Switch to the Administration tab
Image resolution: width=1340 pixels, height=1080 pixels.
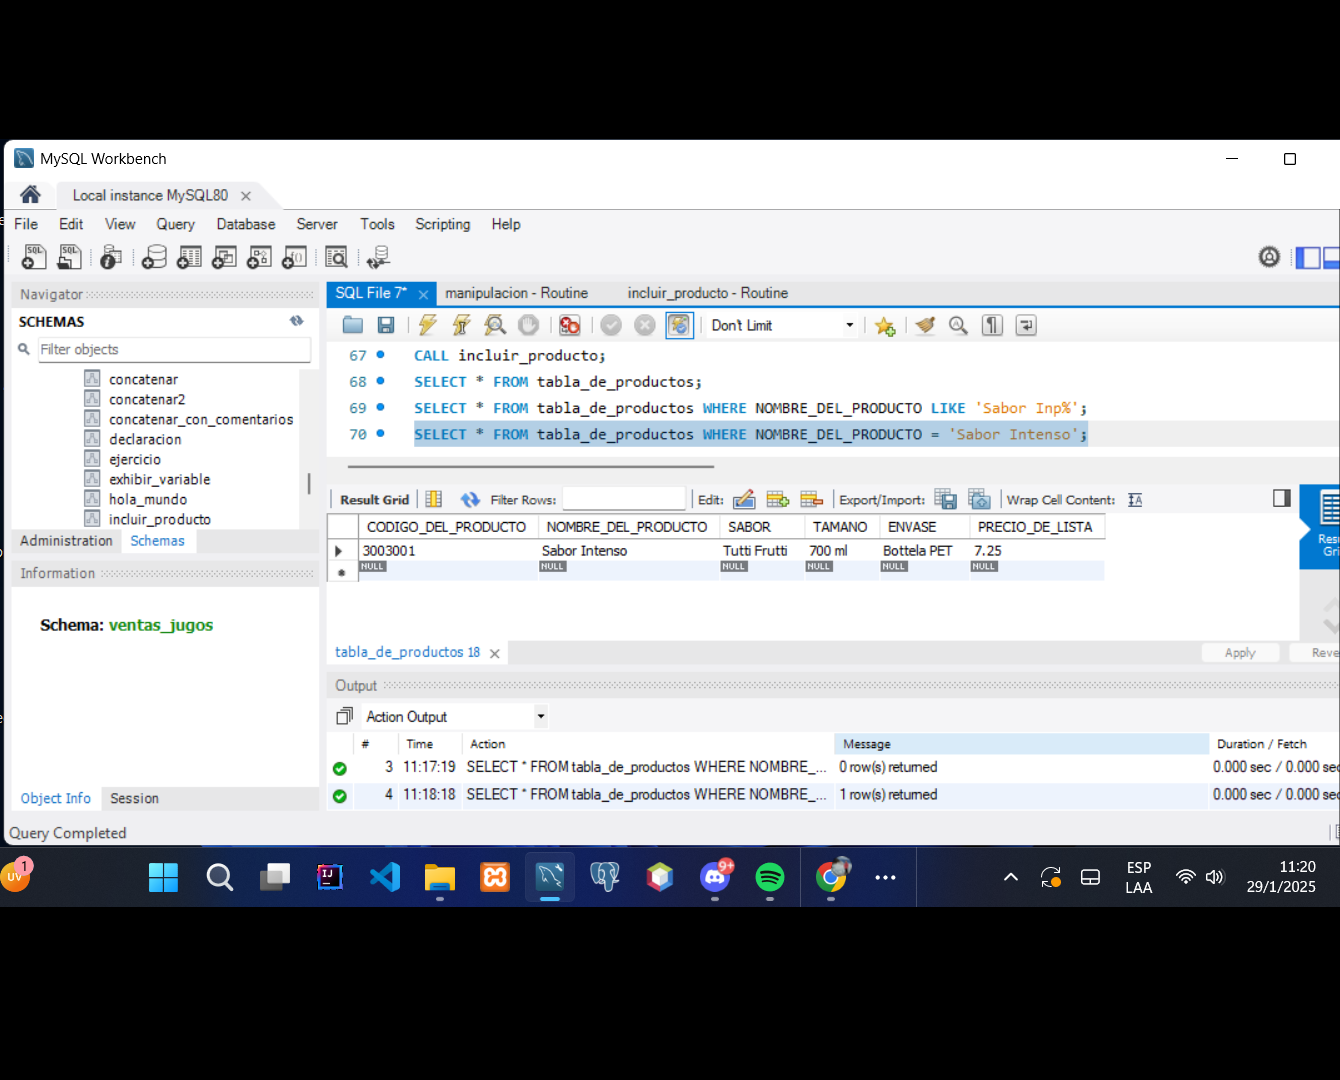coord(66,541)
